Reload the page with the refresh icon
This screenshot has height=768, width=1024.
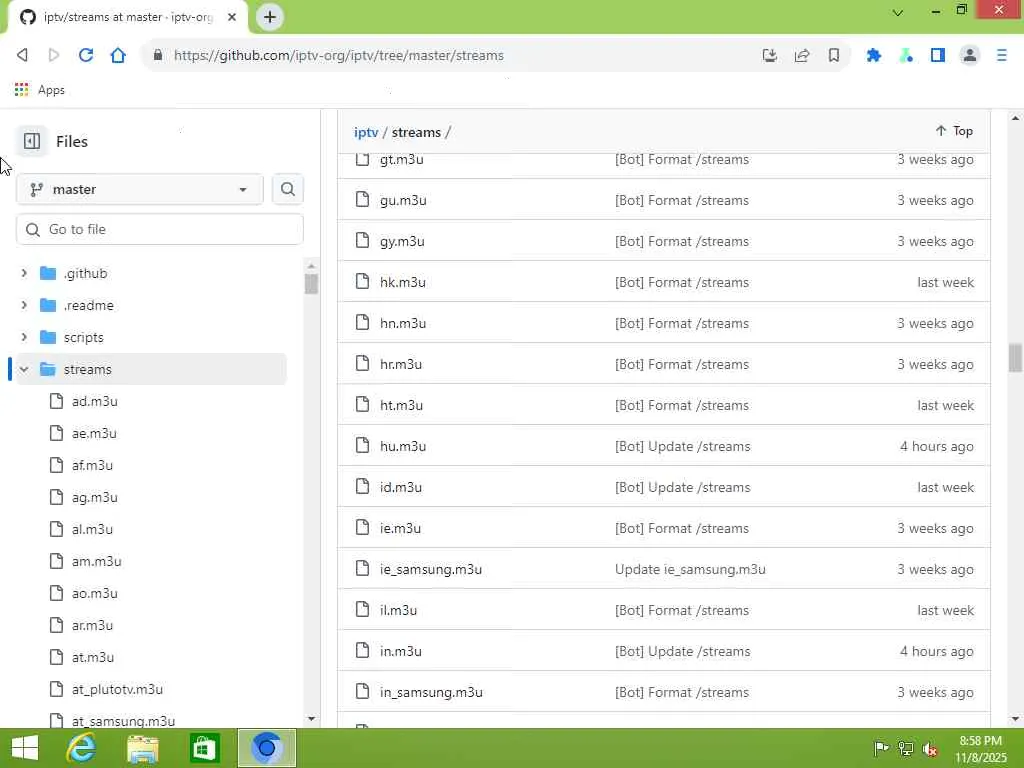click(x=86, y=56)
